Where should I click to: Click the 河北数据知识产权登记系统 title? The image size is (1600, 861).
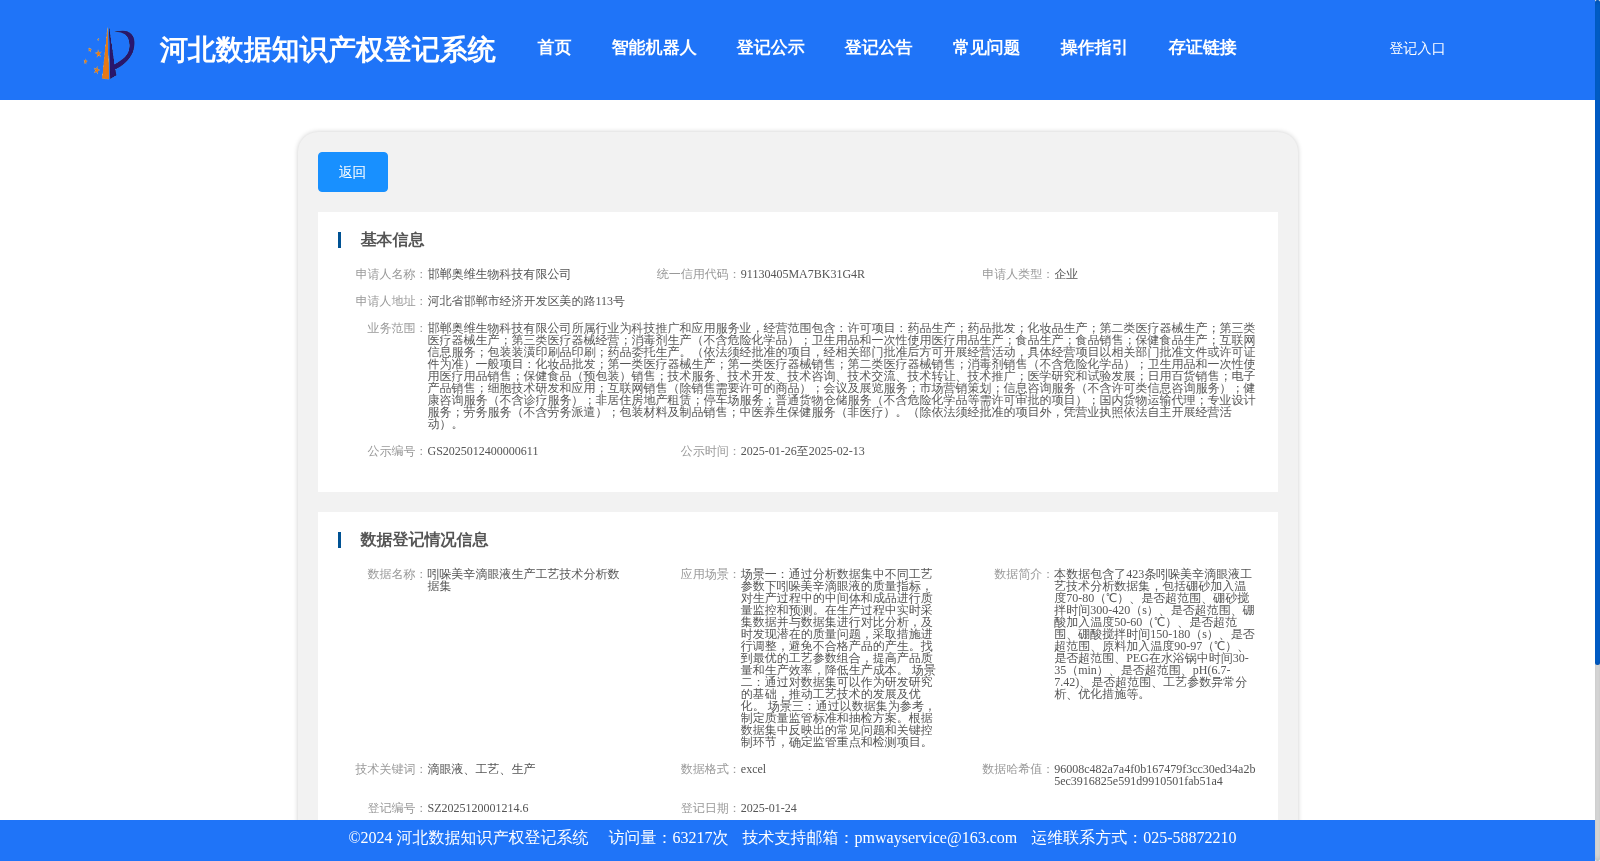pos(327,50)
